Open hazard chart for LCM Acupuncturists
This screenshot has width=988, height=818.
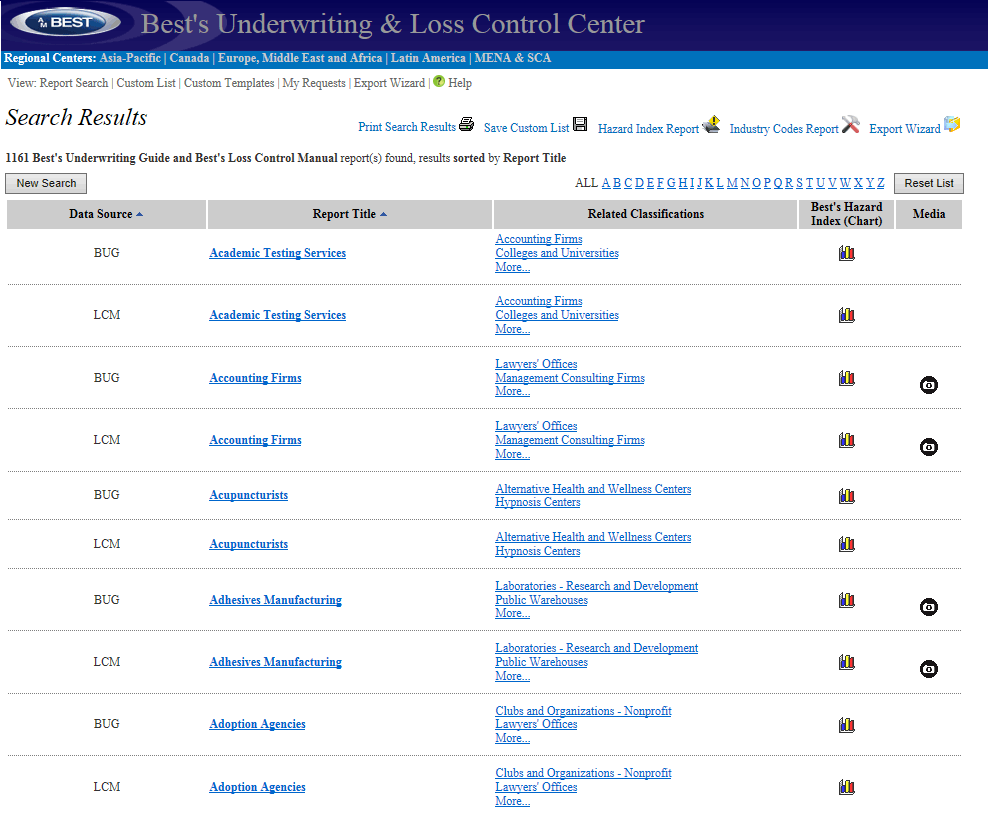tap(847, 544)
